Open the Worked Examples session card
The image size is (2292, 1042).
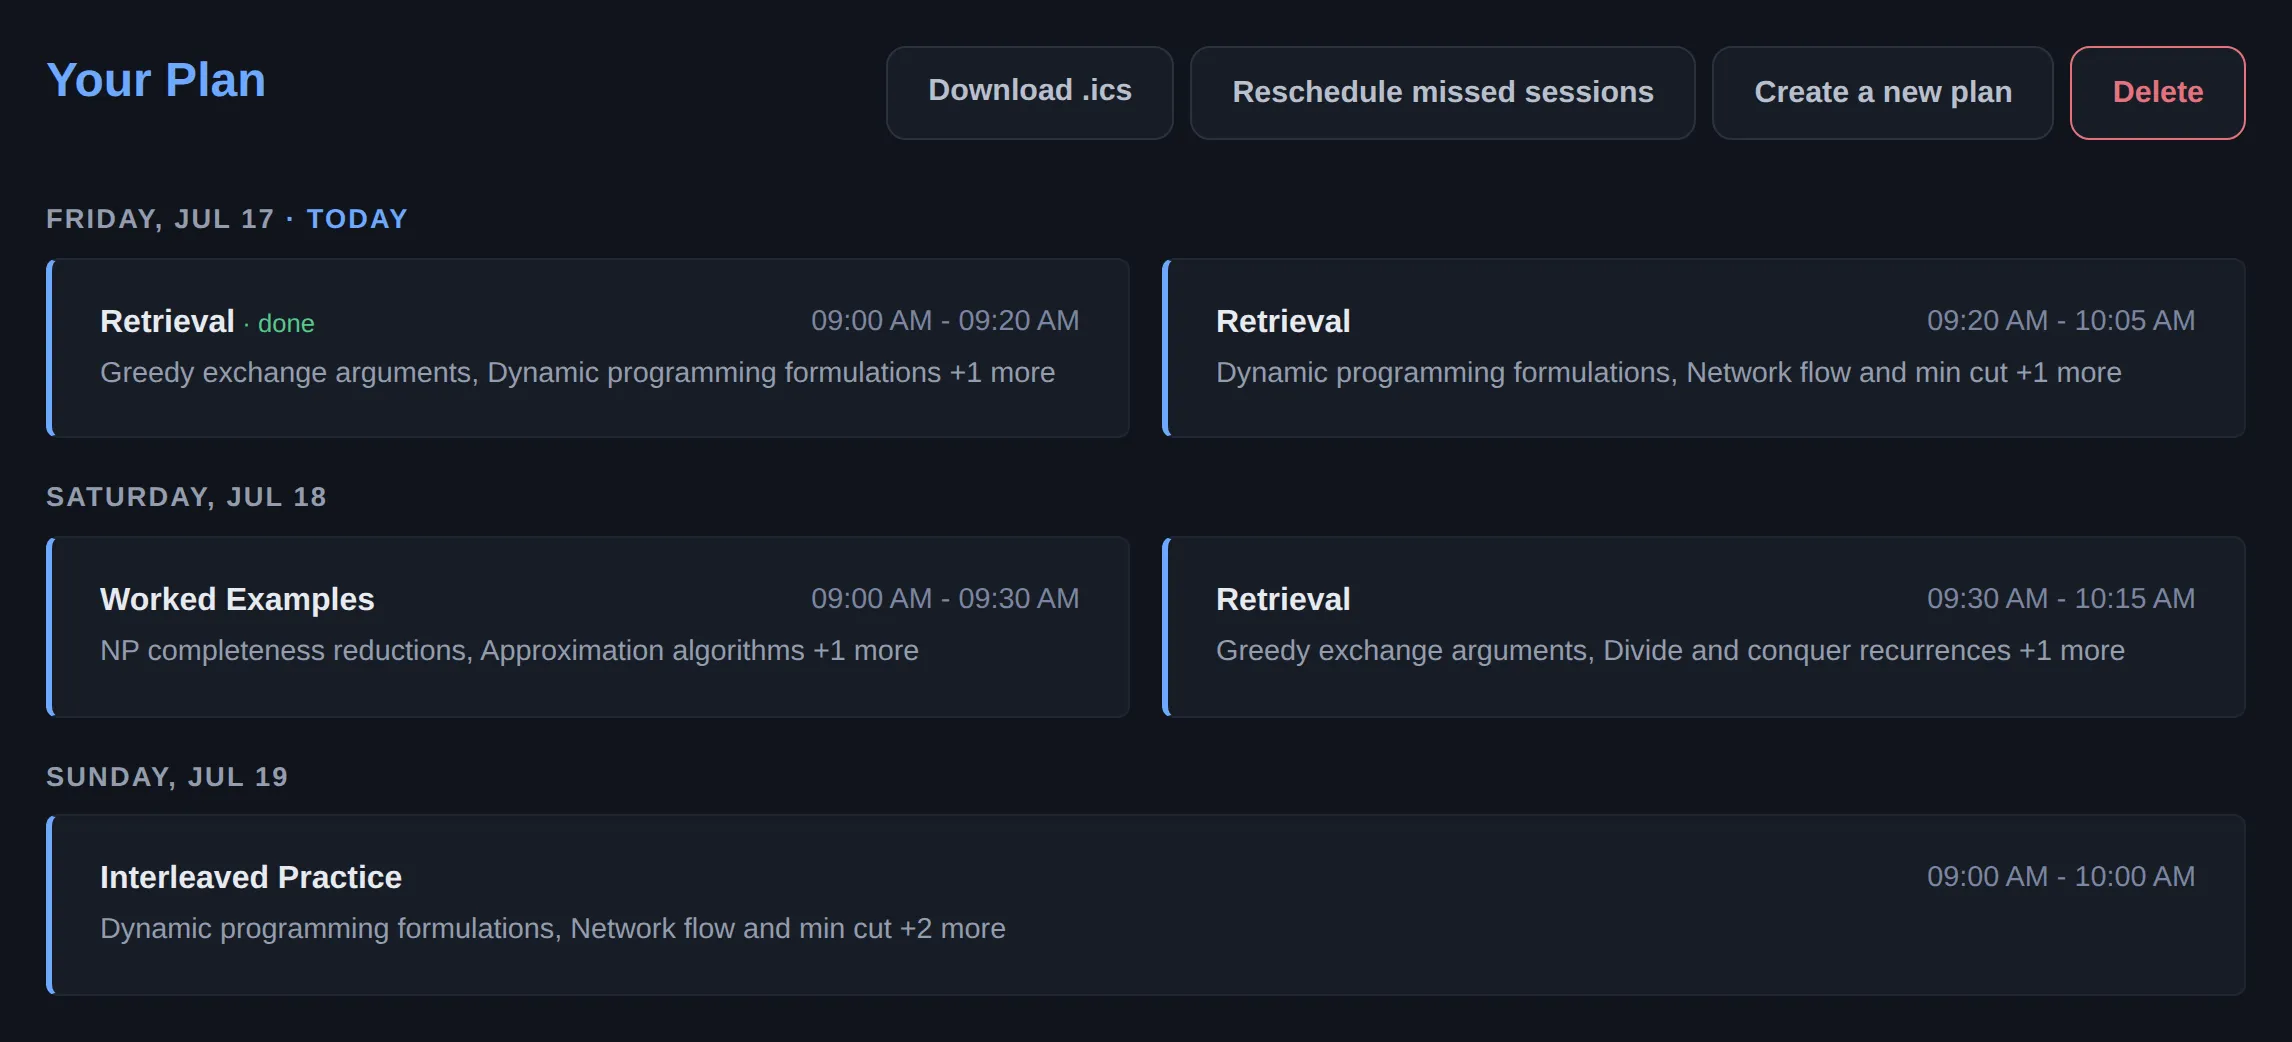[x=588, y=626]
